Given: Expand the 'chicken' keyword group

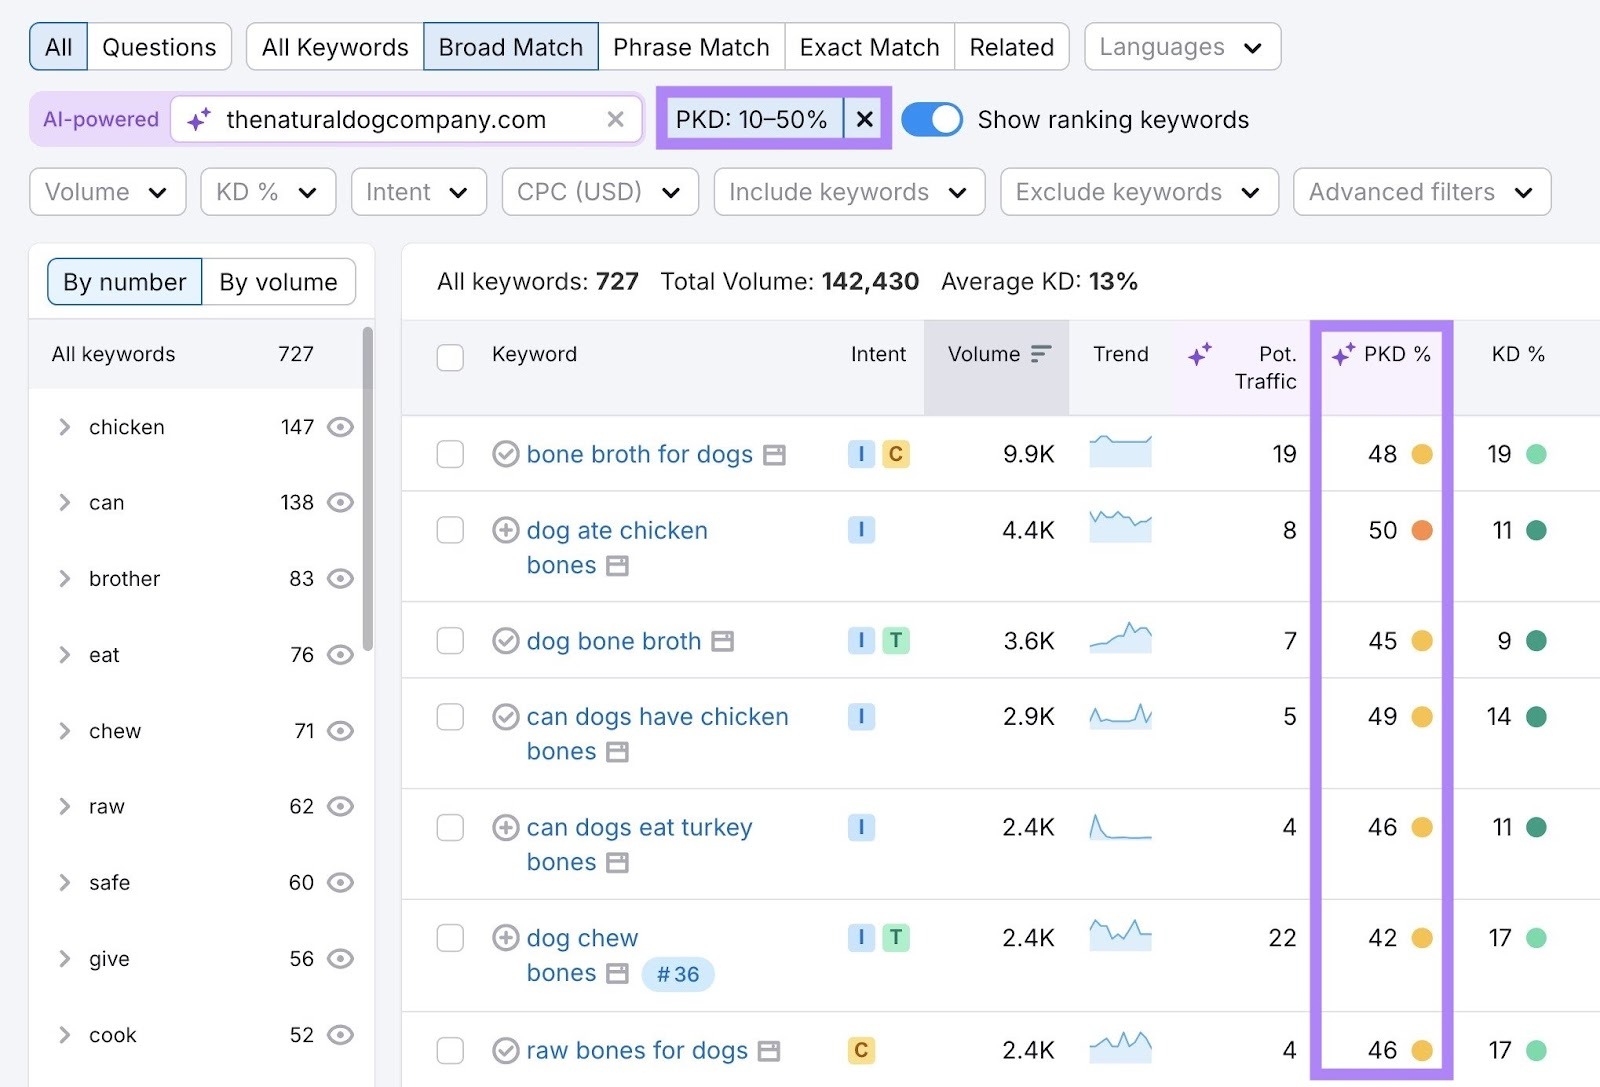Looking at the screenshot, I should tap(65, 427).
